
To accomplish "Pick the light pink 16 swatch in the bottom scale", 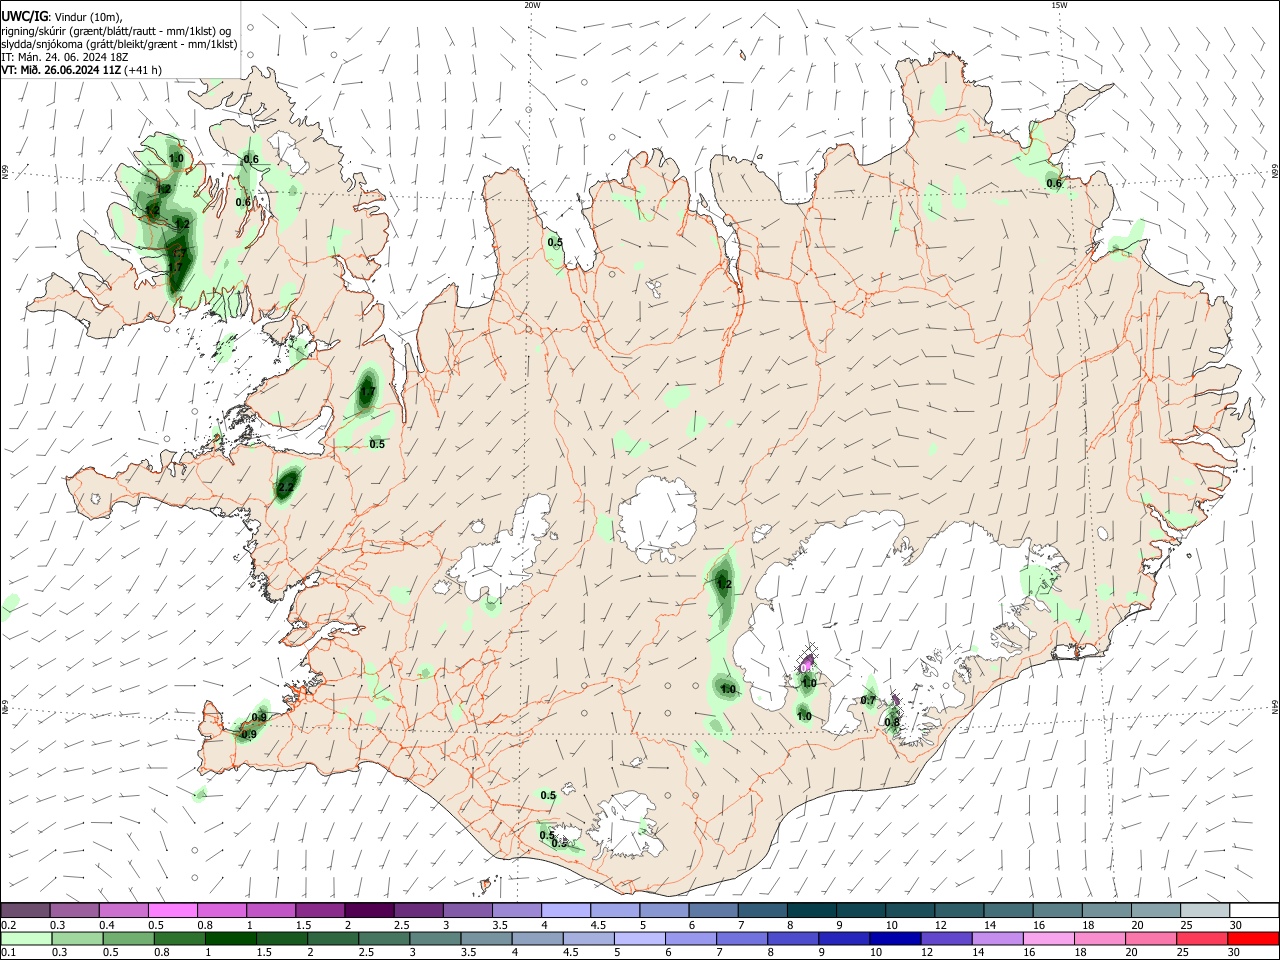I will [1048, 938].
